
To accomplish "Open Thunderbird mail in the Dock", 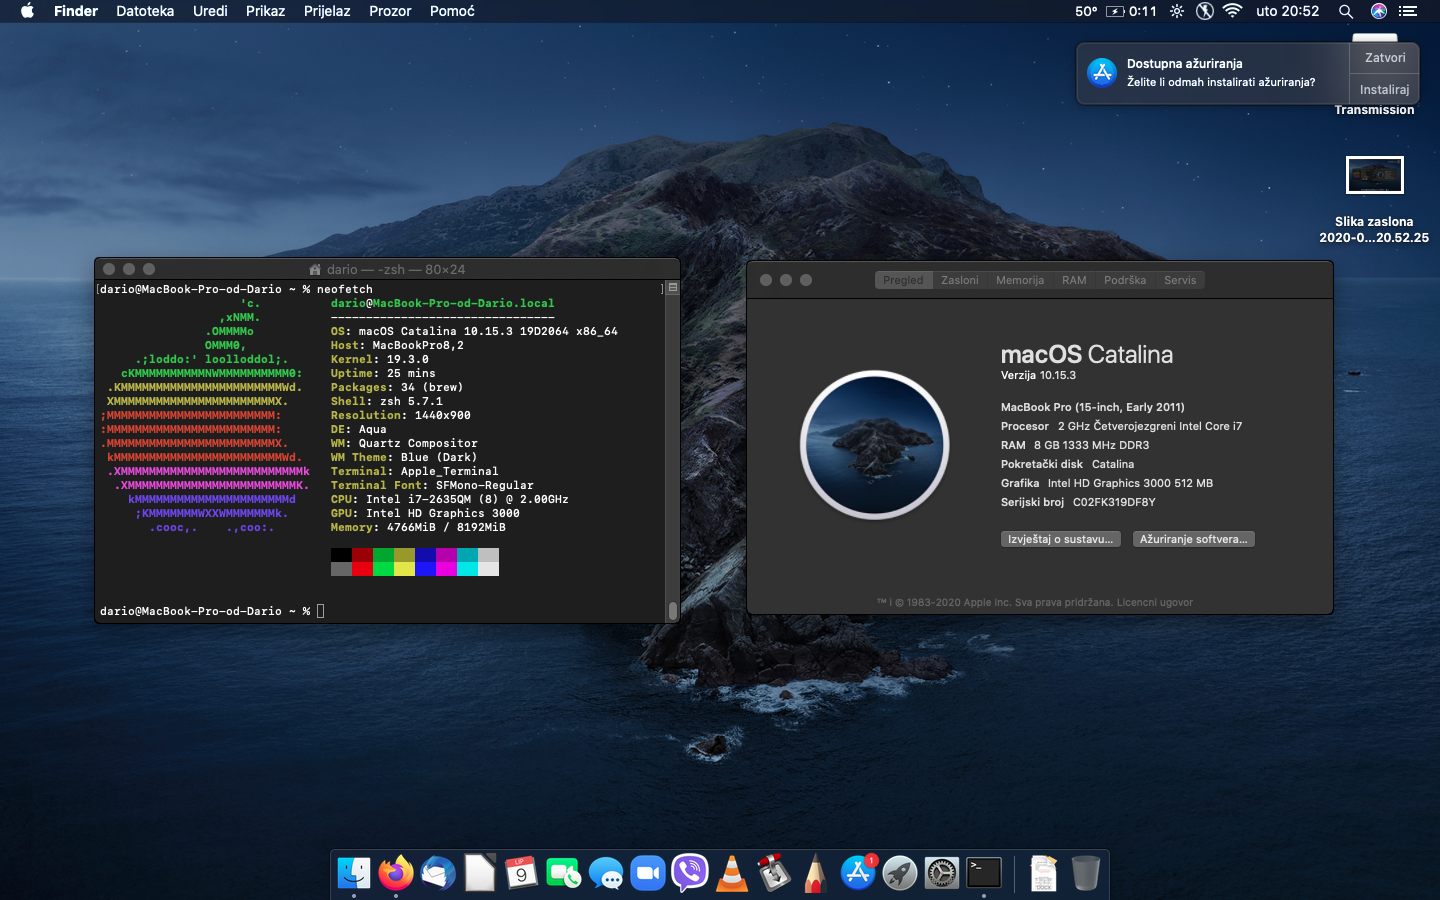I will (x=438, y=873).
